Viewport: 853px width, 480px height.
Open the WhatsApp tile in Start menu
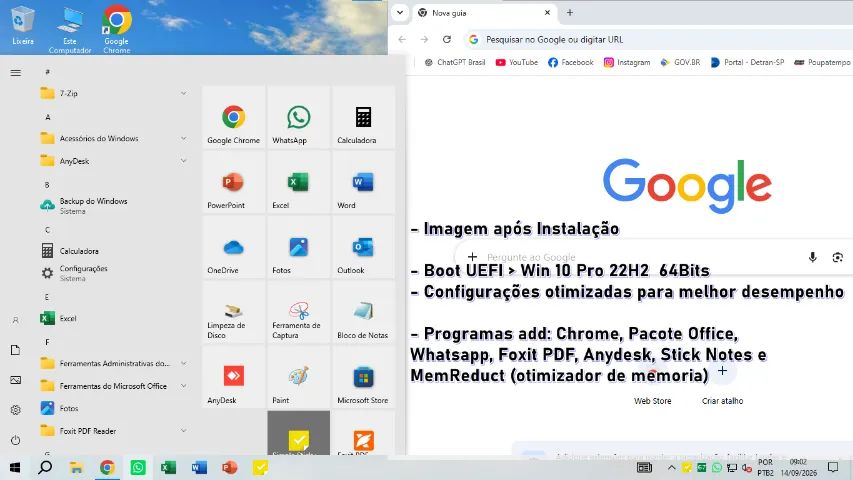[298, 117]
